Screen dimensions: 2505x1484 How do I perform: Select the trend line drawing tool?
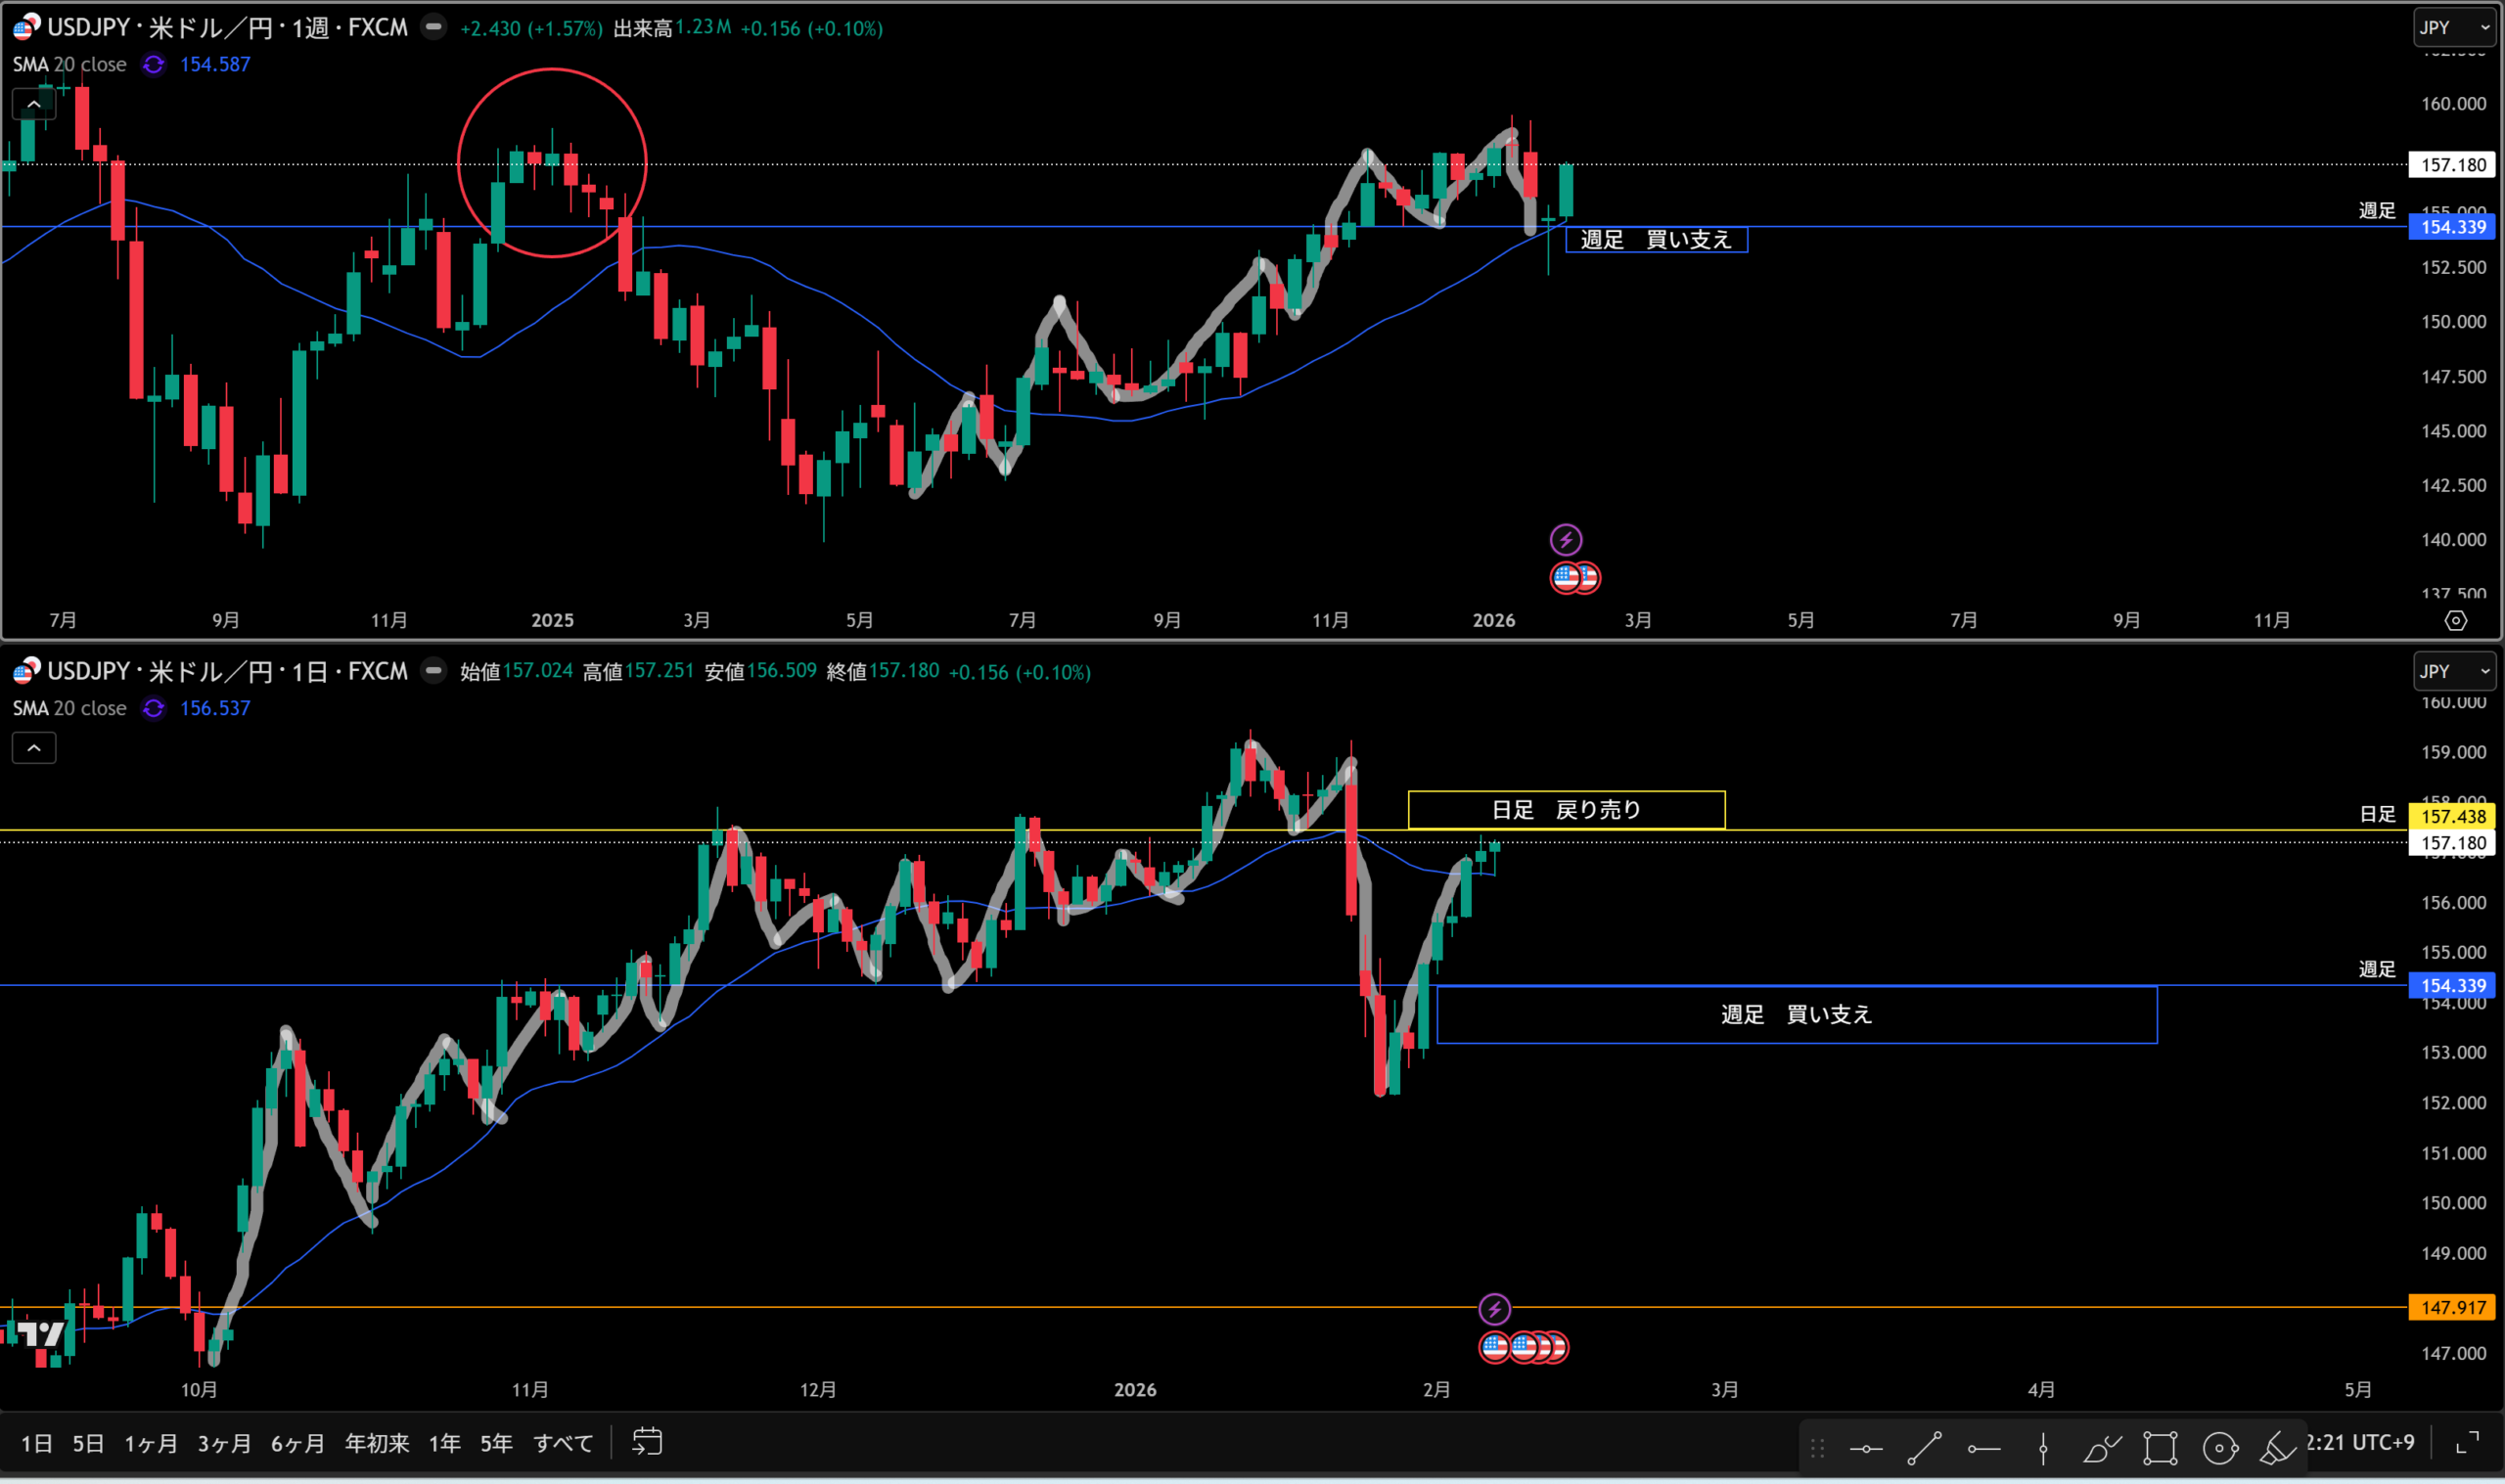[x=1924, y=1447]
